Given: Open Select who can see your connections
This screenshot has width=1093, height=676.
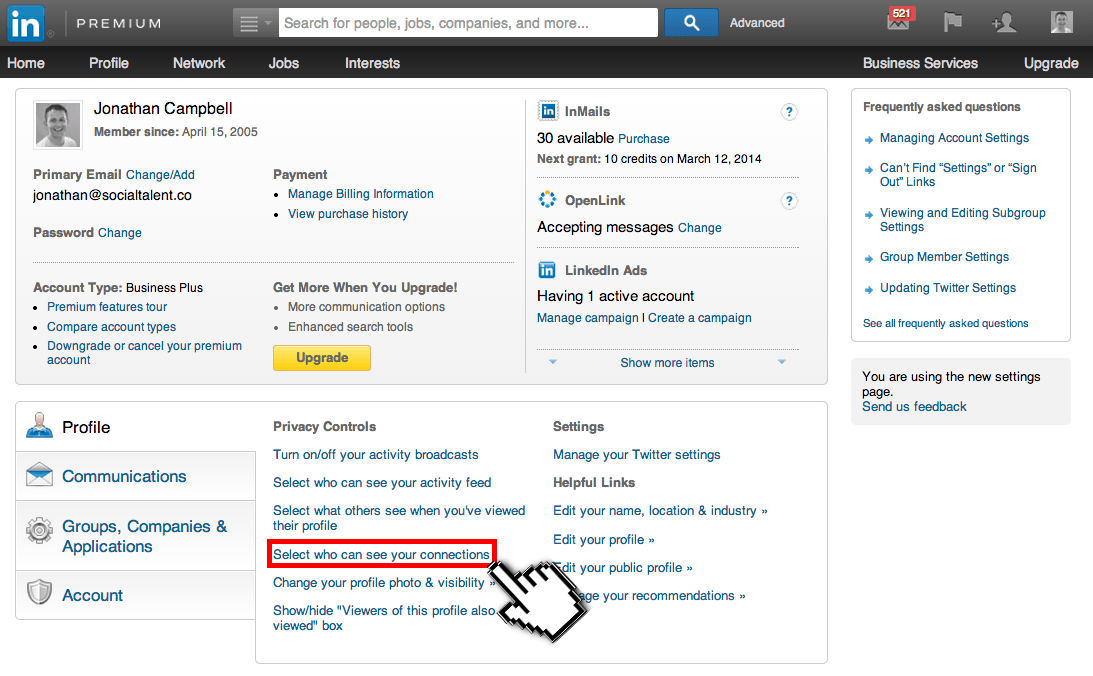Looking at the screenshot, I should [x=381, y=554].
